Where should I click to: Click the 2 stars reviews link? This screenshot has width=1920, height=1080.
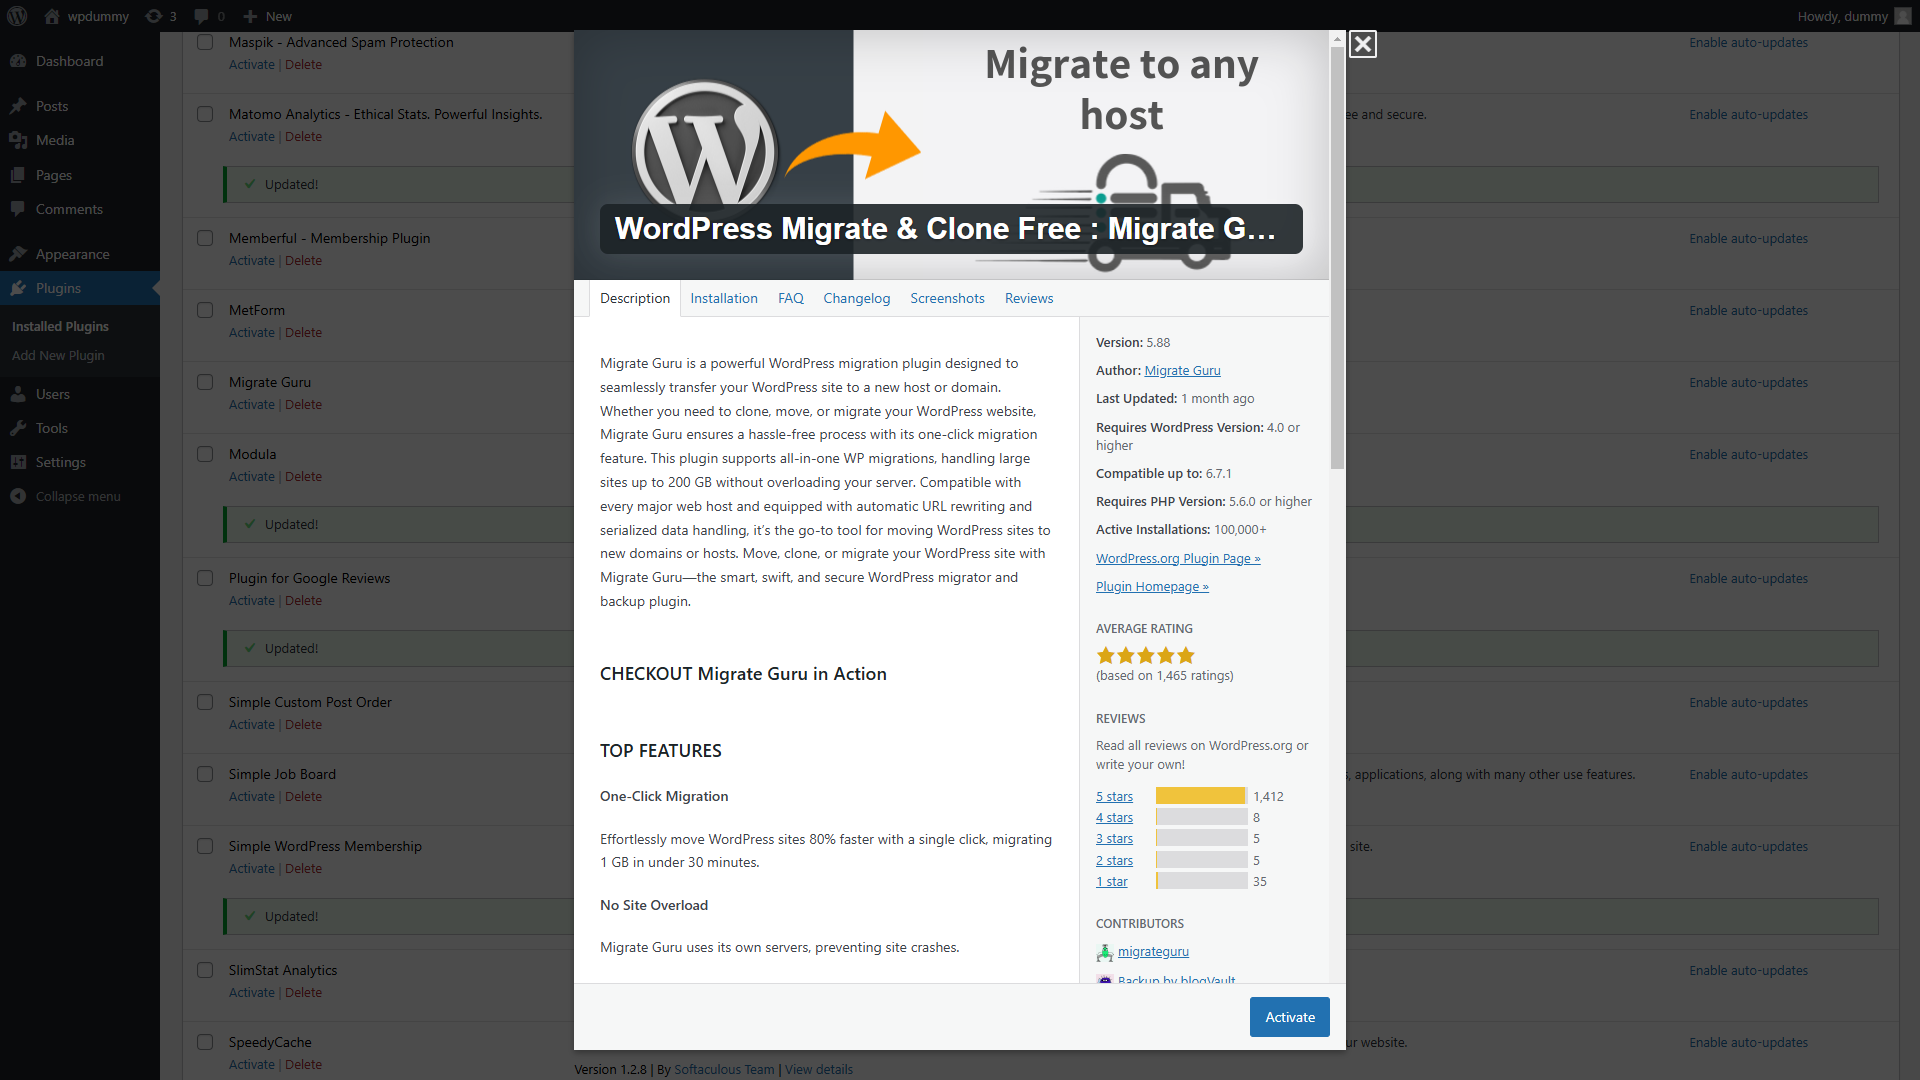(1114, 860)
